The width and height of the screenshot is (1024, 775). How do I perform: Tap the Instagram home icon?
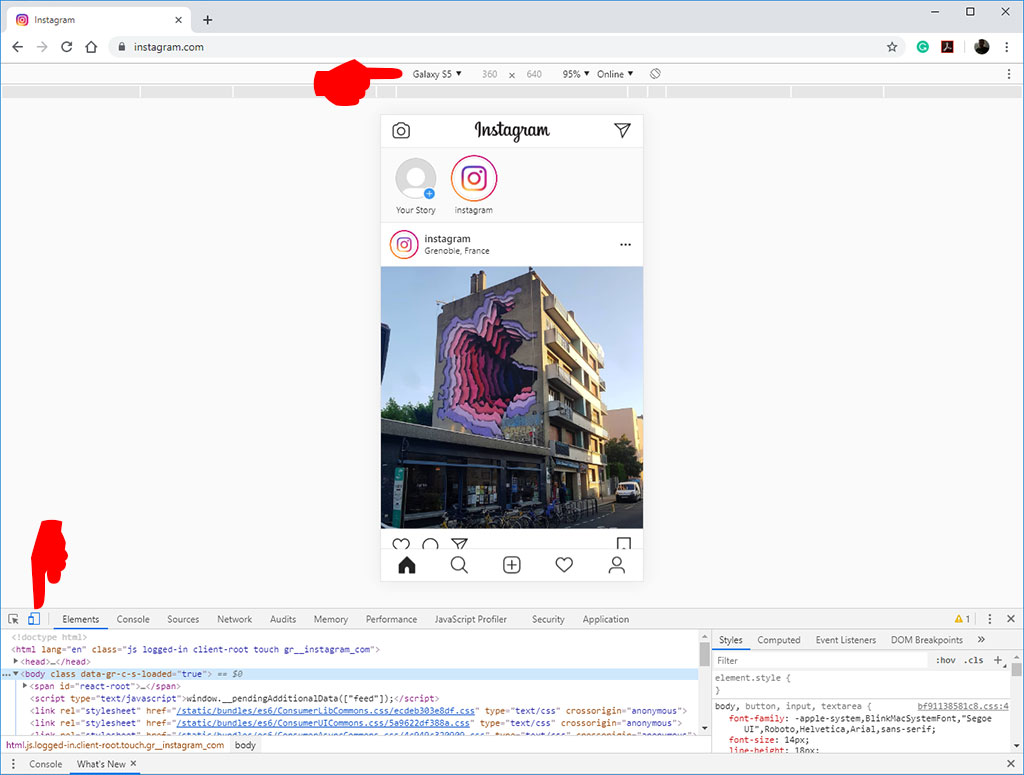[407, 565]
